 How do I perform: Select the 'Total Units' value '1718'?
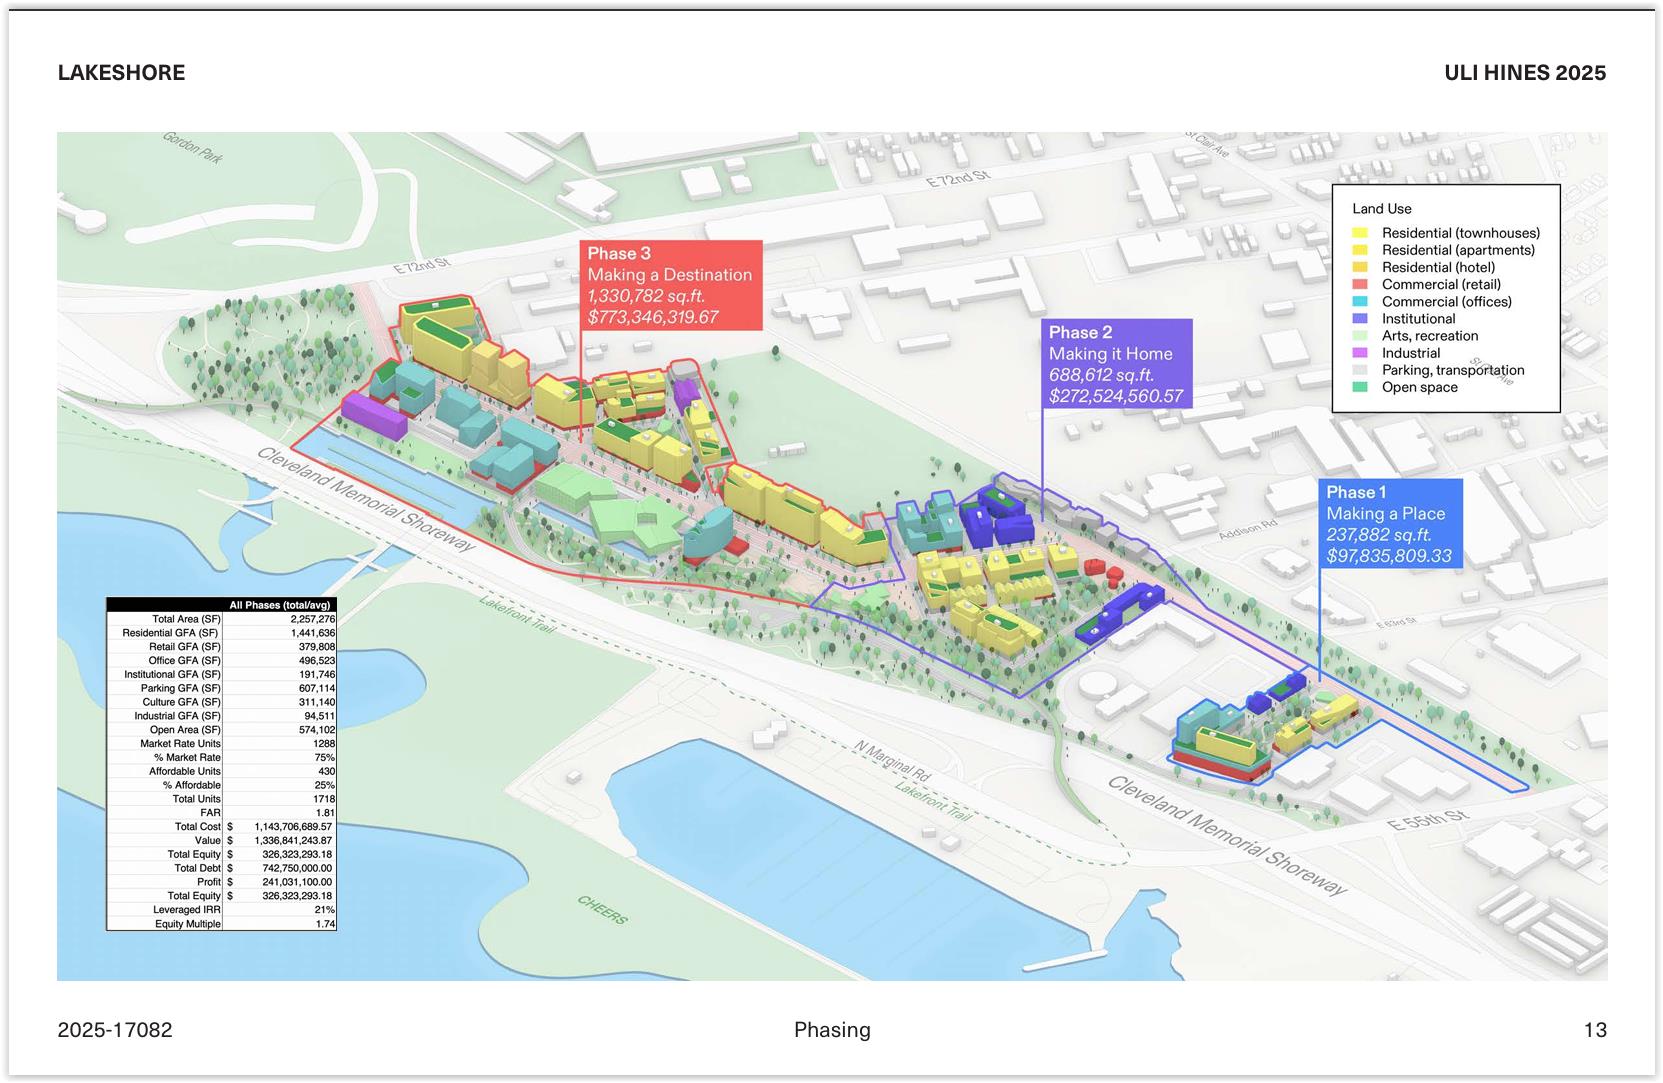click(x=325, y=799)
